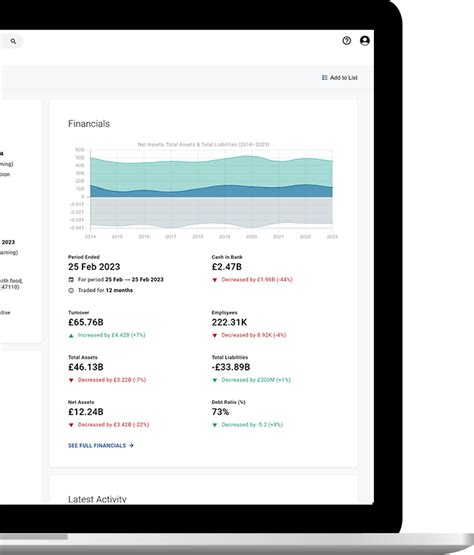This screenshot has width=474, height=555.
Task: Click the £12.24B net assets value
Action: pos(86,412)
